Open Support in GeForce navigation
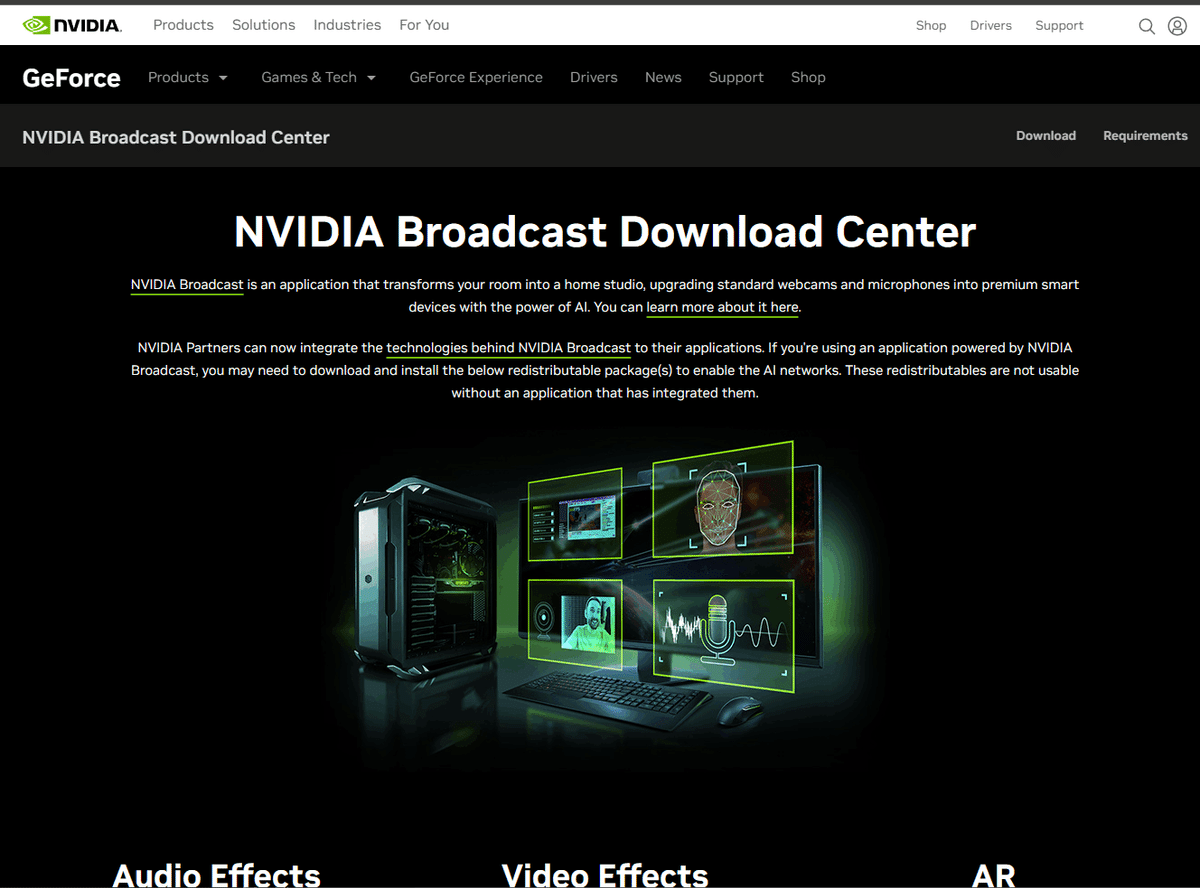Viewport: 1200px width, 888px height. pyautogui.click(x=736, y=77)
